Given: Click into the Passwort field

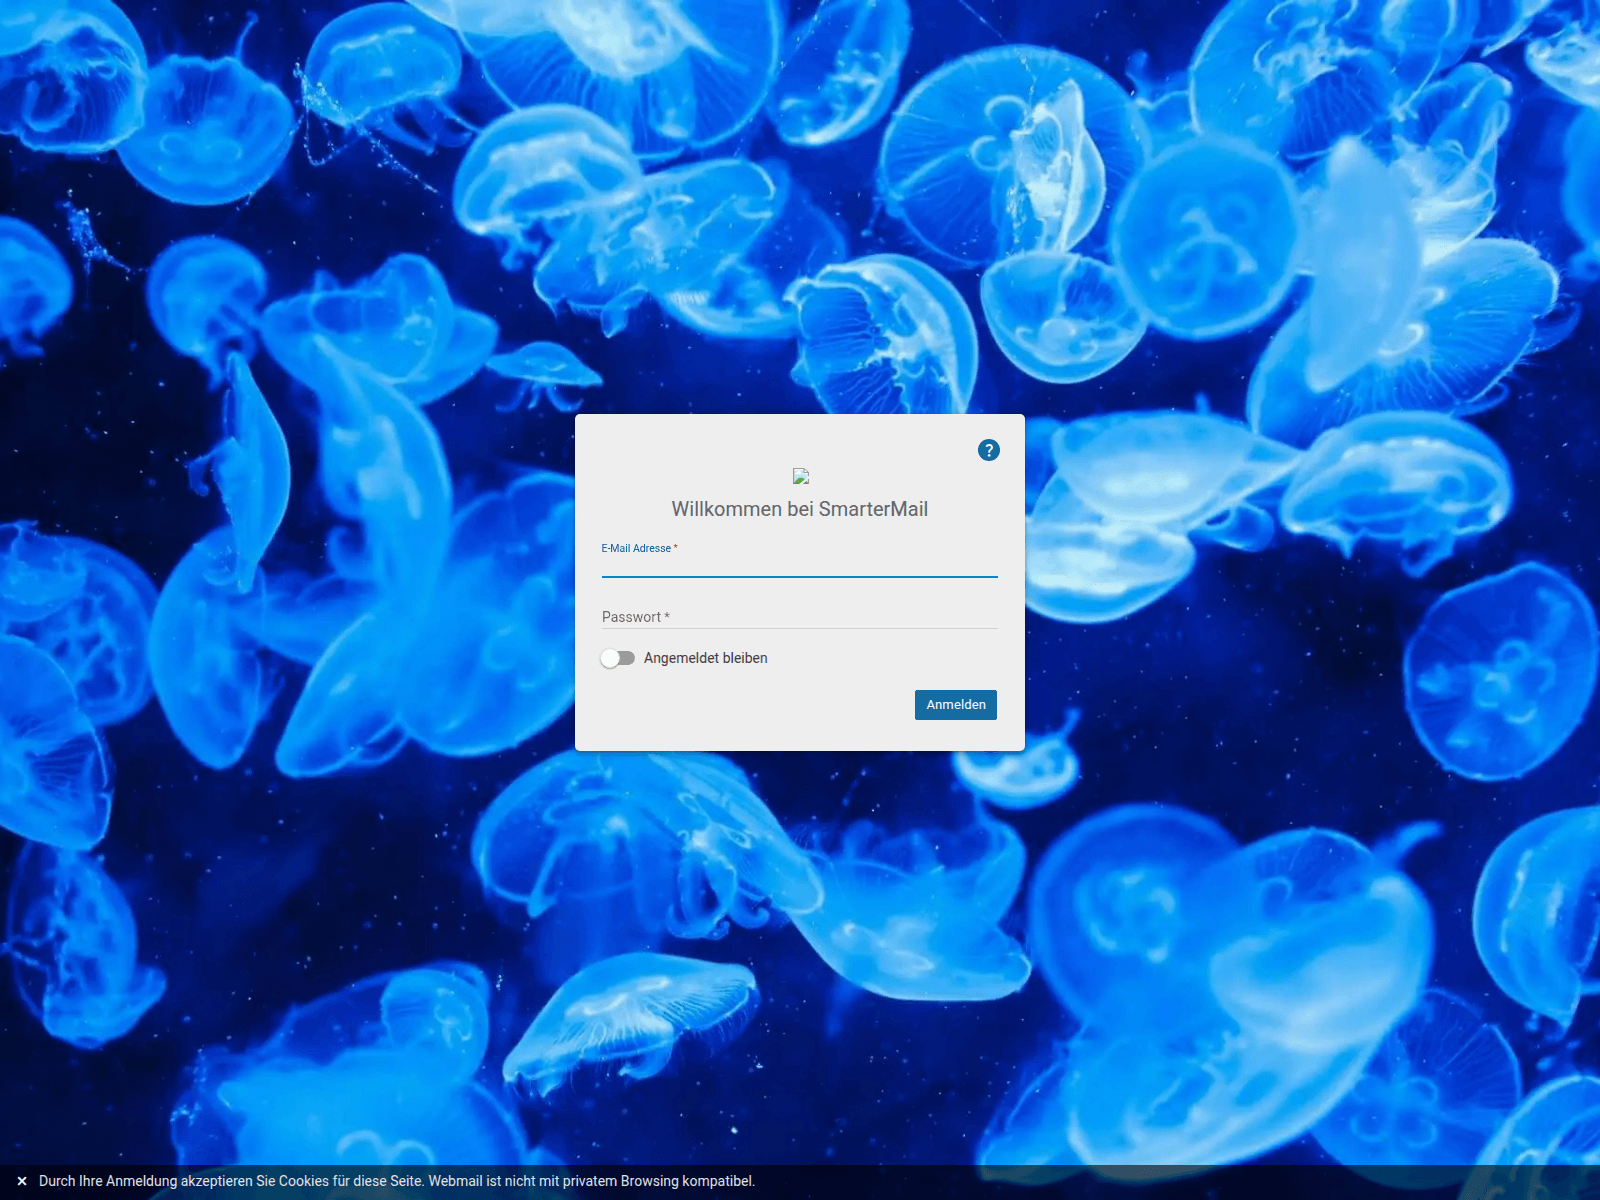Looking at the screenshot, I should pyautogui.click(x=799, y=617).
